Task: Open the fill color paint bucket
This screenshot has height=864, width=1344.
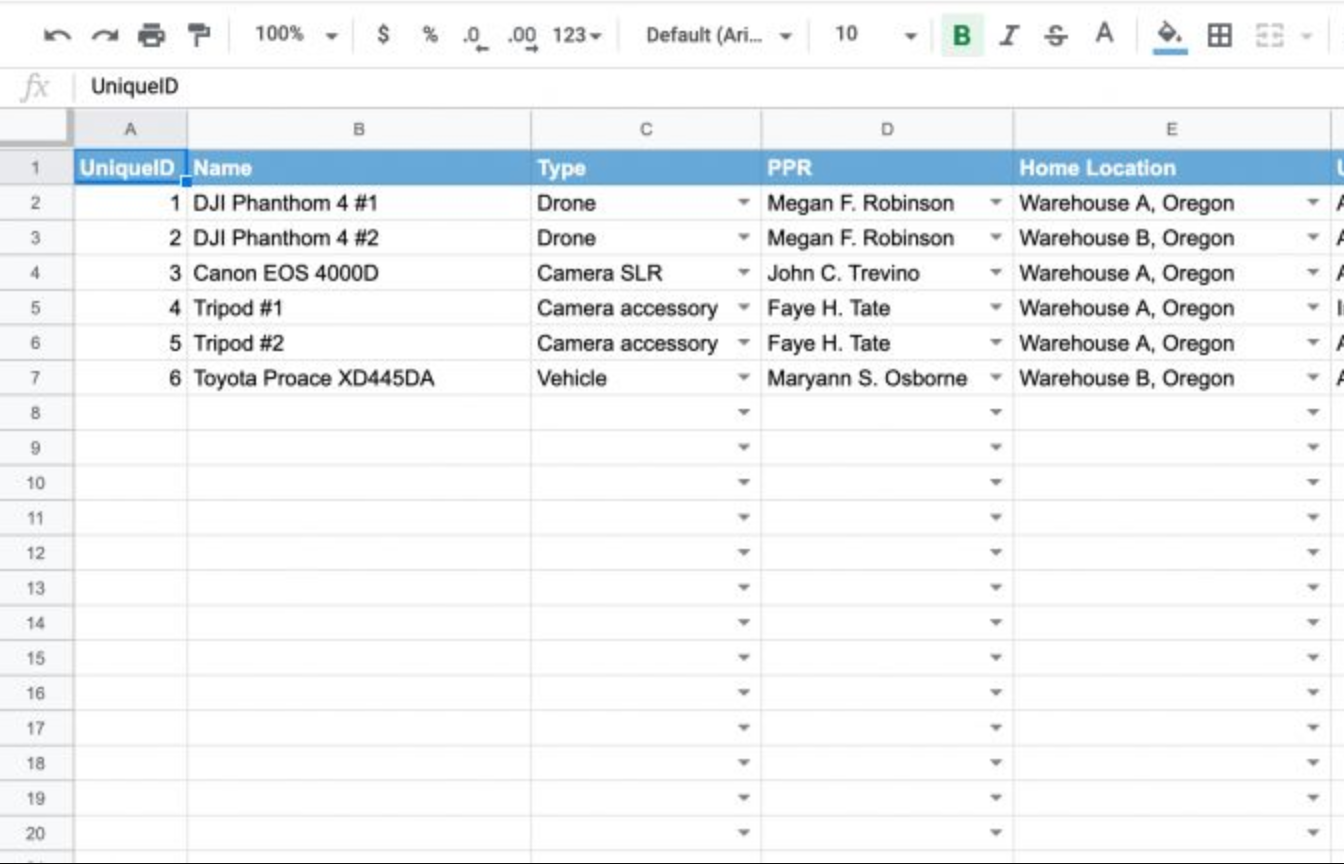Action: pyautogui.click(x=1169, y=35)
